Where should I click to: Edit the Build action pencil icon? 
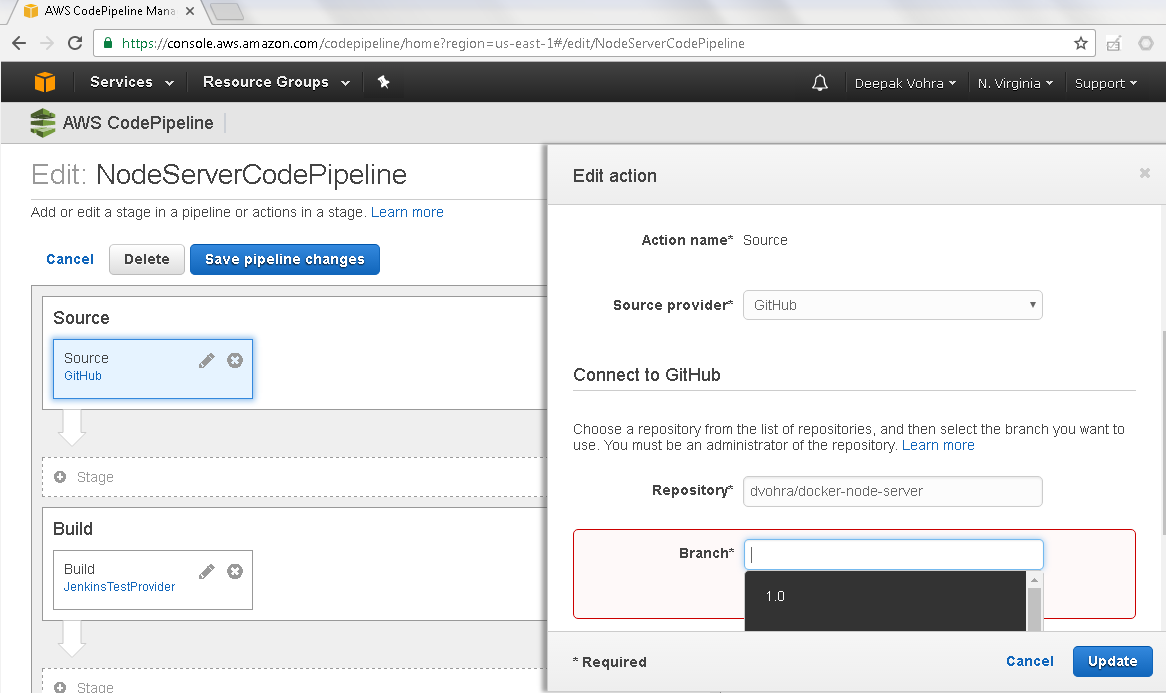click(x=207, y=571)
